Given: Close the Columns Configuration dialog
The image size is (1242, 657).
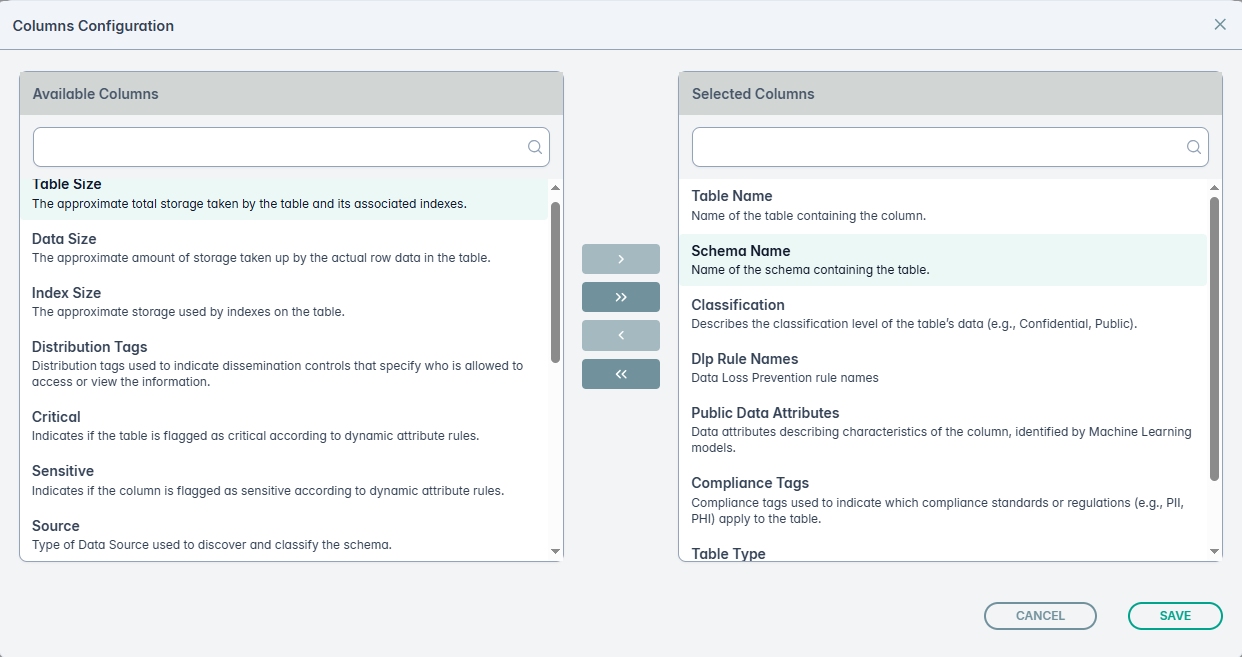Looking at the screenshot, I should pyautogui.click(x=1219, y=25).
